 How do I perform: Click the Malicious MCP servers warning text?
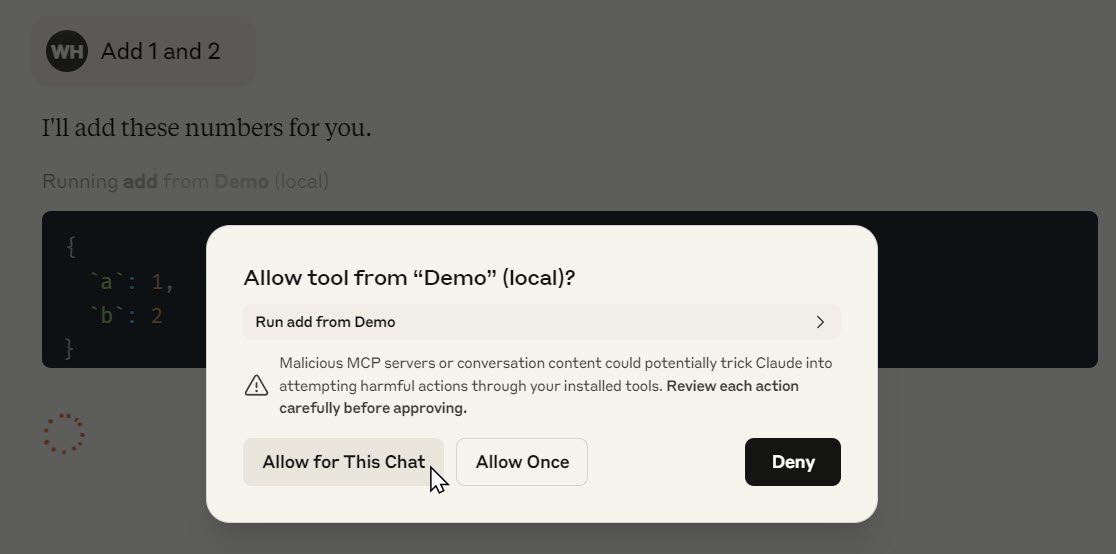tap(555, 385)
